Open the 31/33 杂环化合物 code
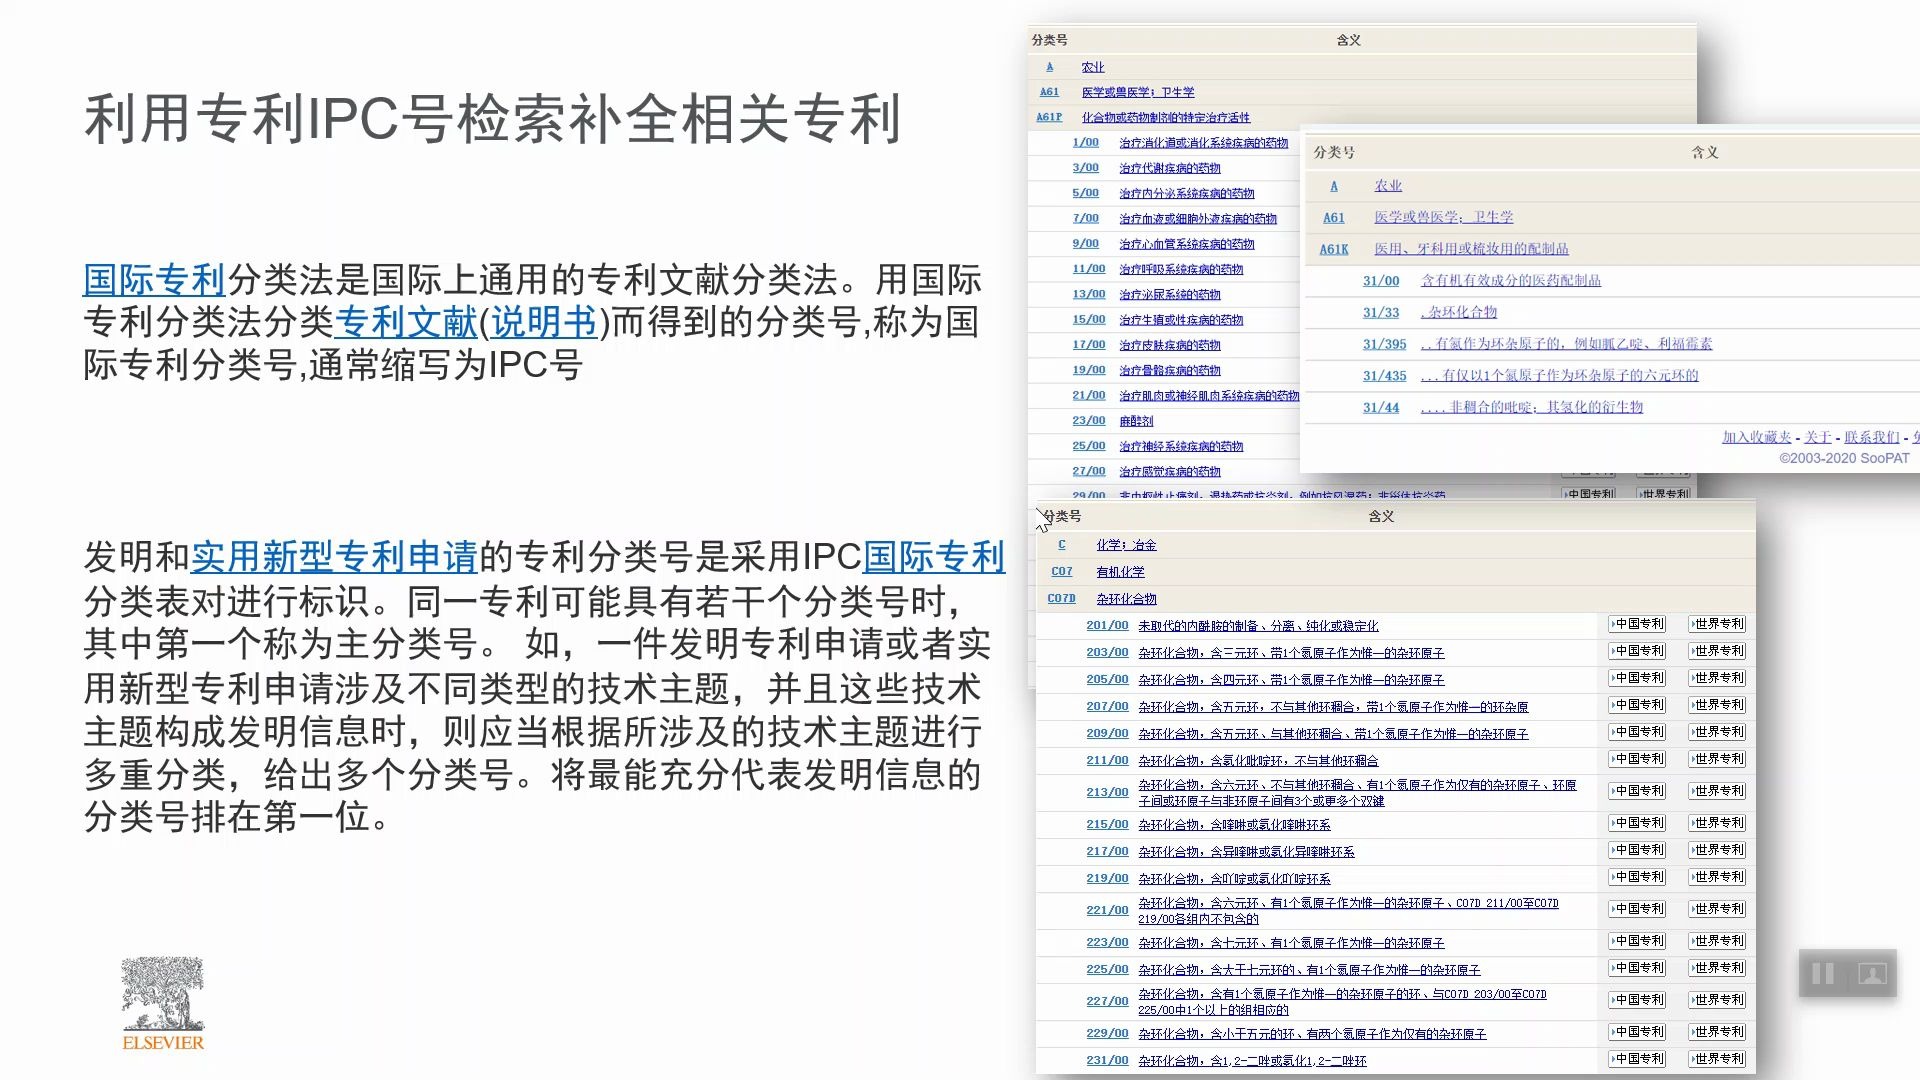The width and height of the screenshot is (1920, 1080). [1381, 313]
